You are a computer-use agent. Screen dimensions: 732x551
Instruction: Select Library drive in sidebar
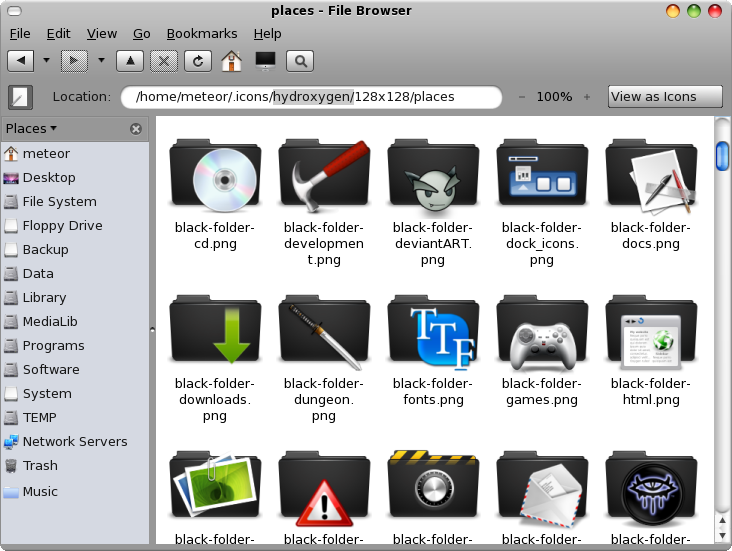point(75,297)
